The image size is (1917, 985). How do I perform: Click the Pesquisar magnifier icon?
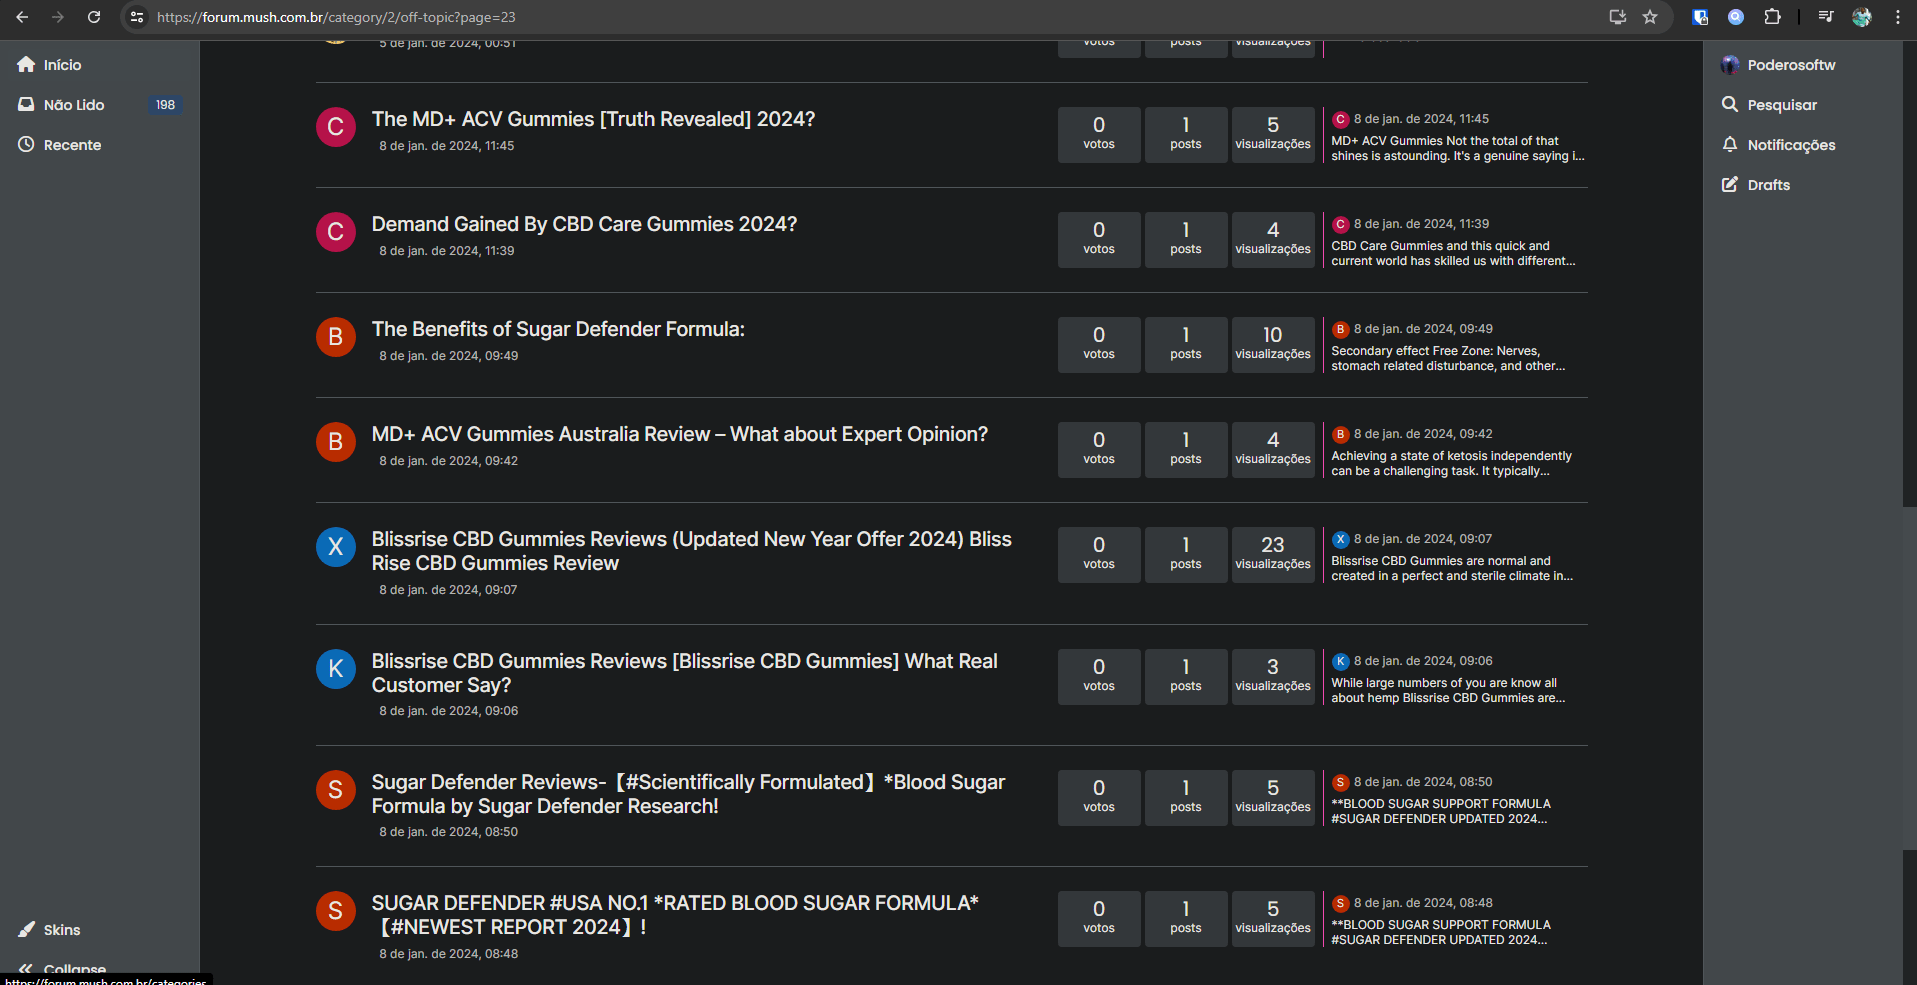(x=1730, y=104)
